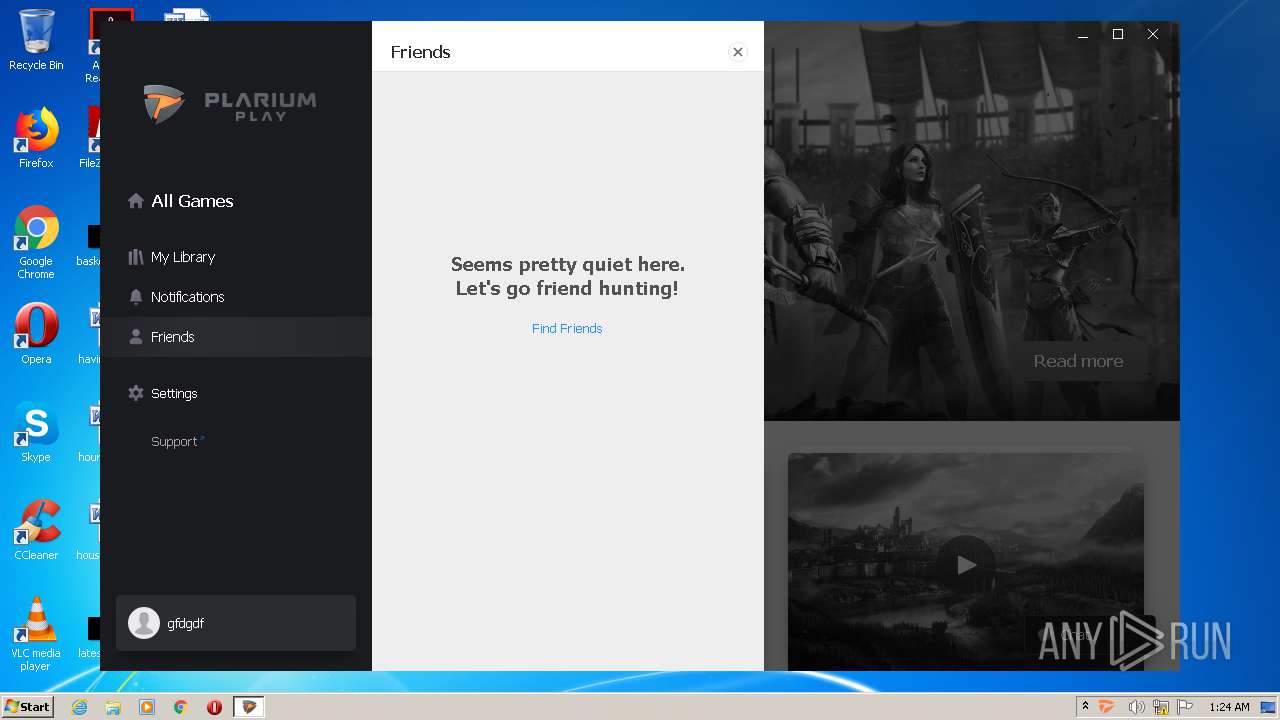Open the Opera desktop shortcut
Image resolution: width=1280 pixels, height=720 pixels.
36,334
